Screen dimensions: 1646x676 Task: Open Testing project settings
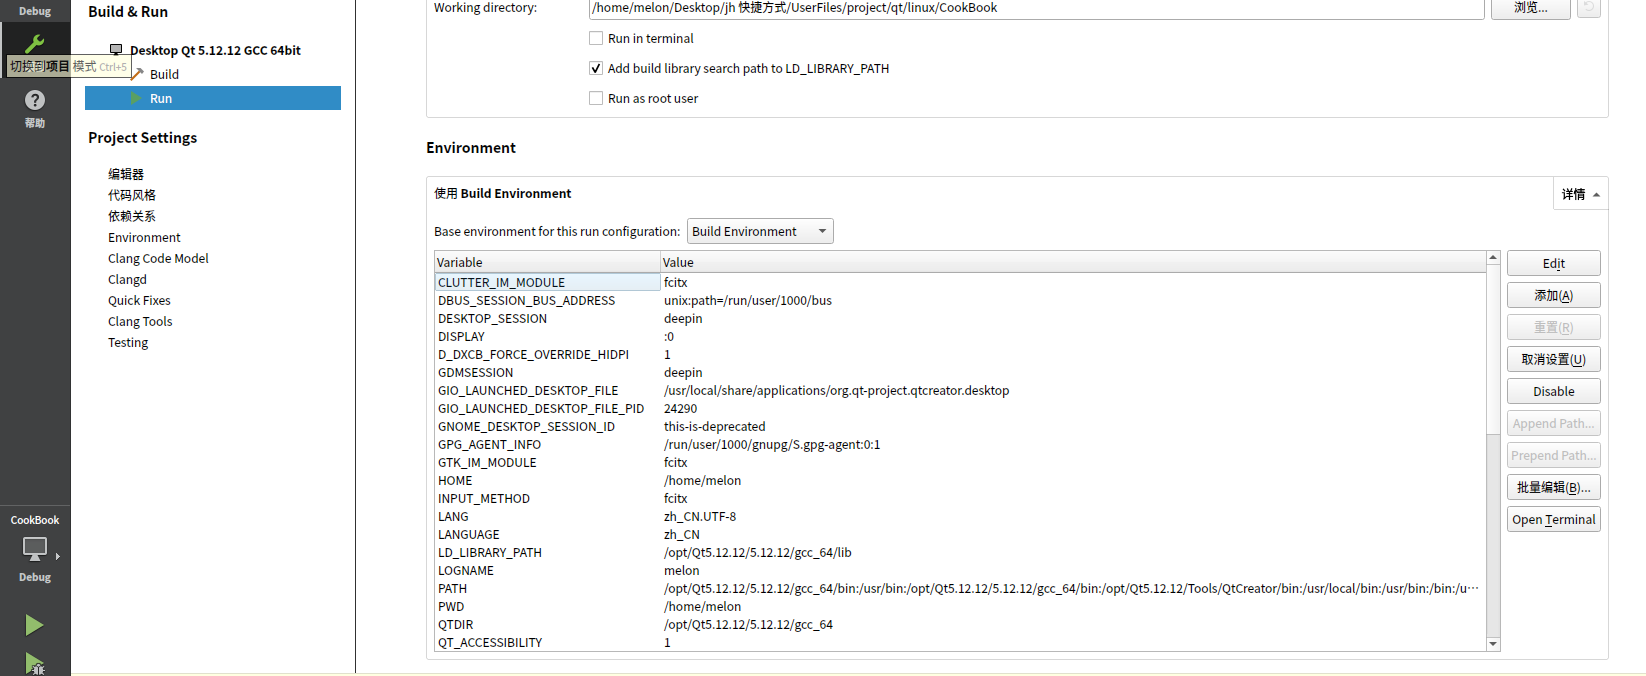(128, 342)
